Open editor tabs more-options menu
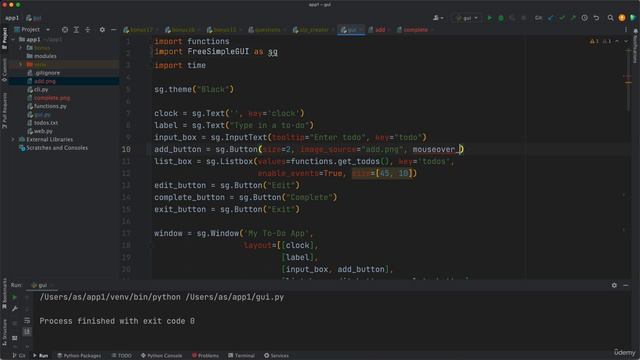The height and width of the screenshot is (360, 640). click(x=626, y=29)
